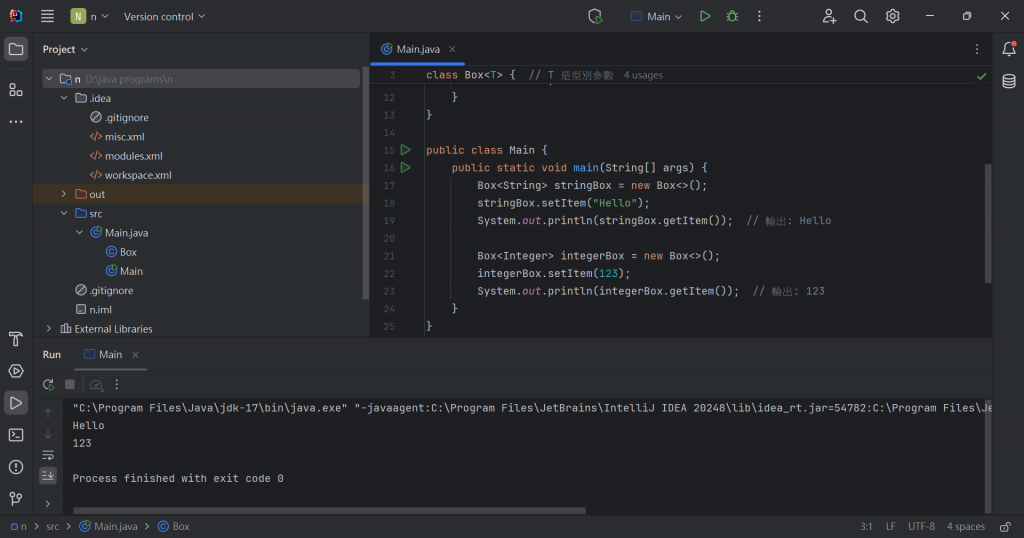Toggle the Project tool window button
This screenshot has height=538, width=1024.
(x=16, y=49)
